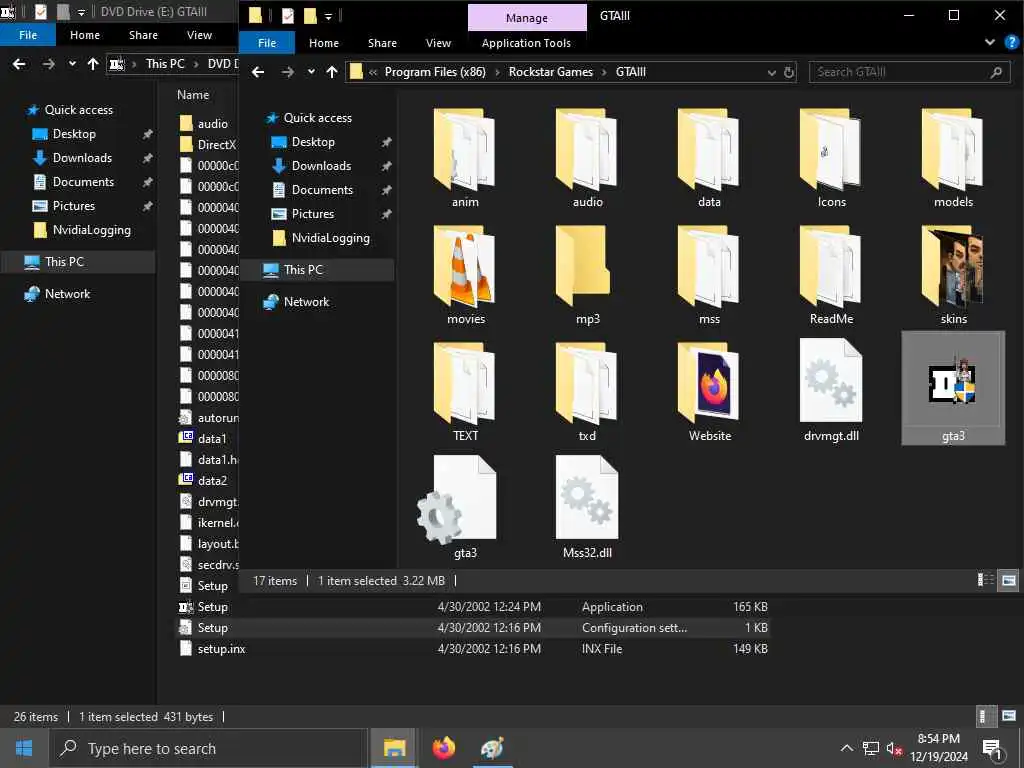Image resolution: width=1024 pixels, height=768 pixels.
Task: Open the Windows Start menu
Action: (x=24, y=748)
